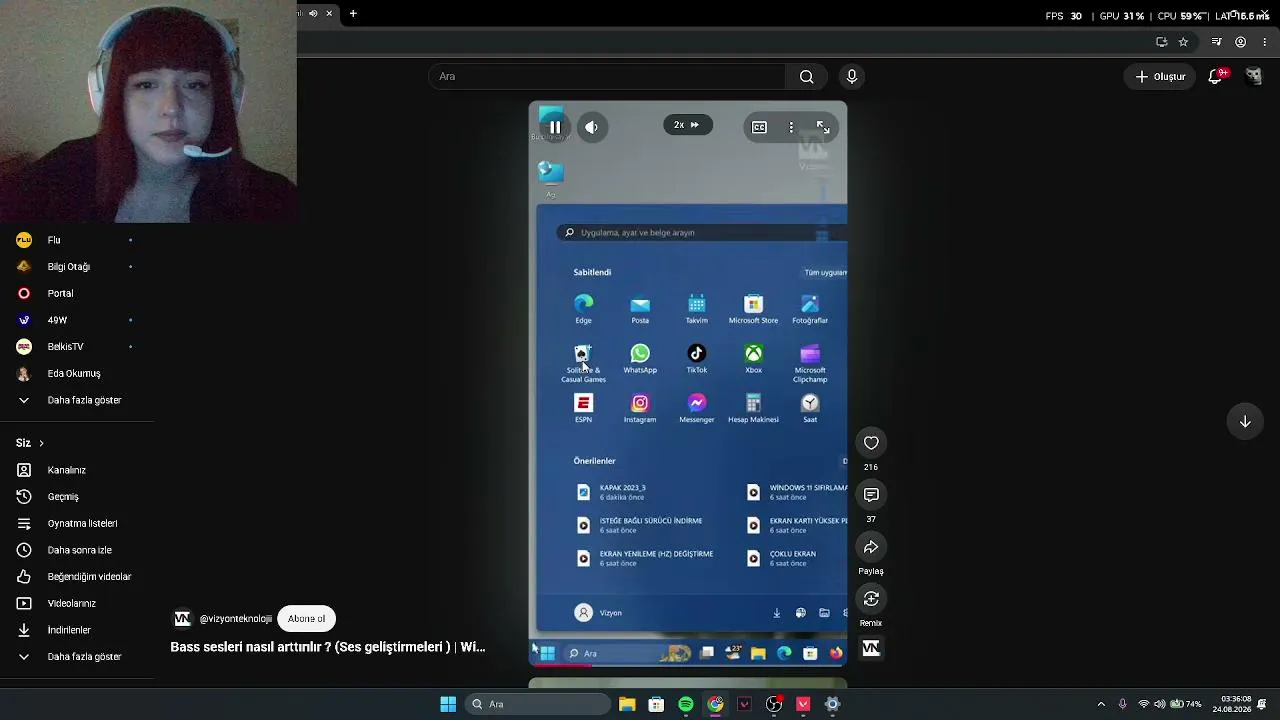Like the Shorts video

pyautogui.click(x=871, y=443)
